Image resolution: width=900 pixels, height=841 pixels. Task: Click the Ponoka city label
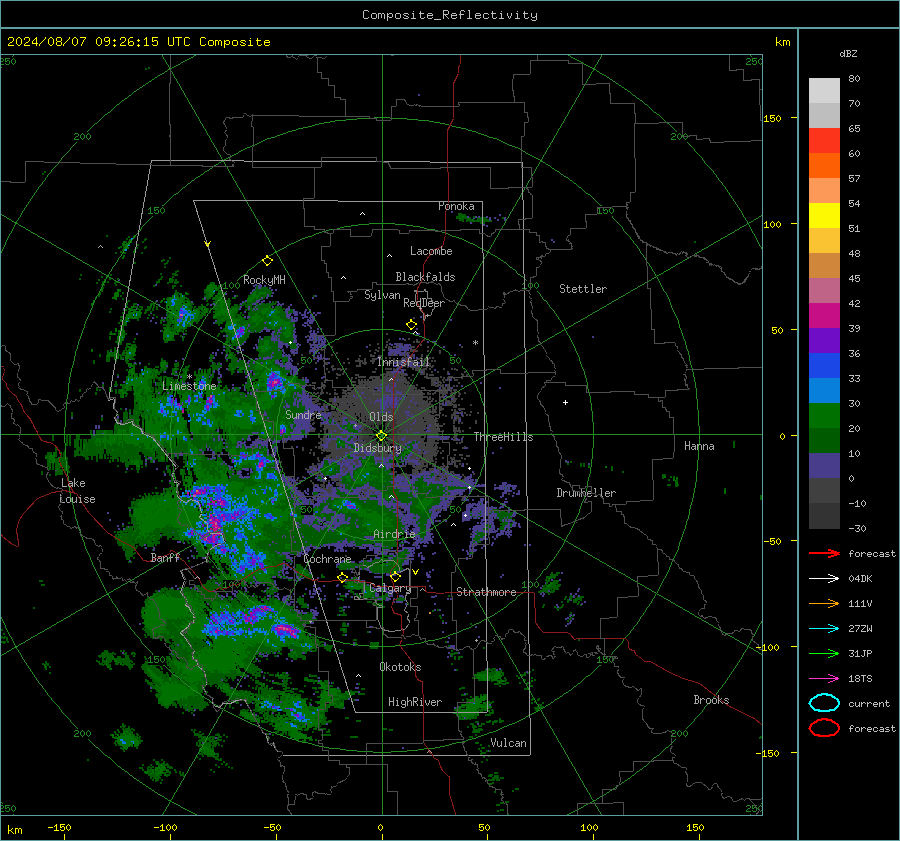pyautogui.click(x=456, y=206)
